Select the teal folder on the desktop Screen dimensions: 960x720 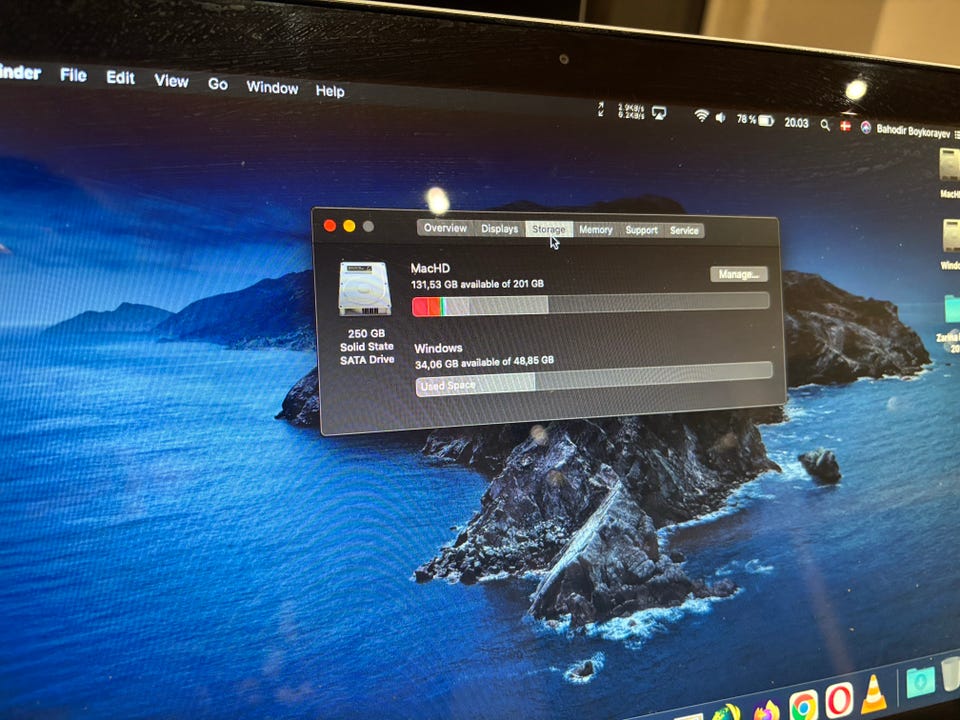952,308
